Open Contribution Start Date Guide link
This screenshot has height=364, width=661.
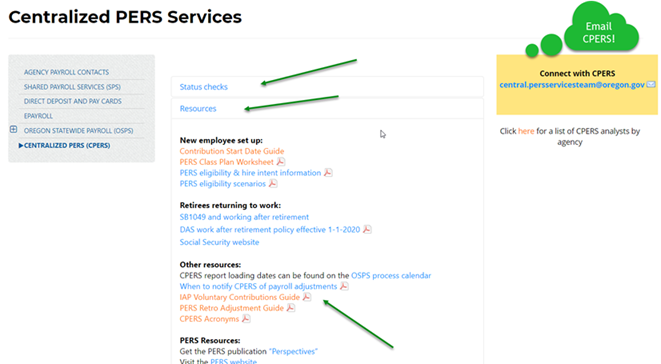click(x=232, y=151)
